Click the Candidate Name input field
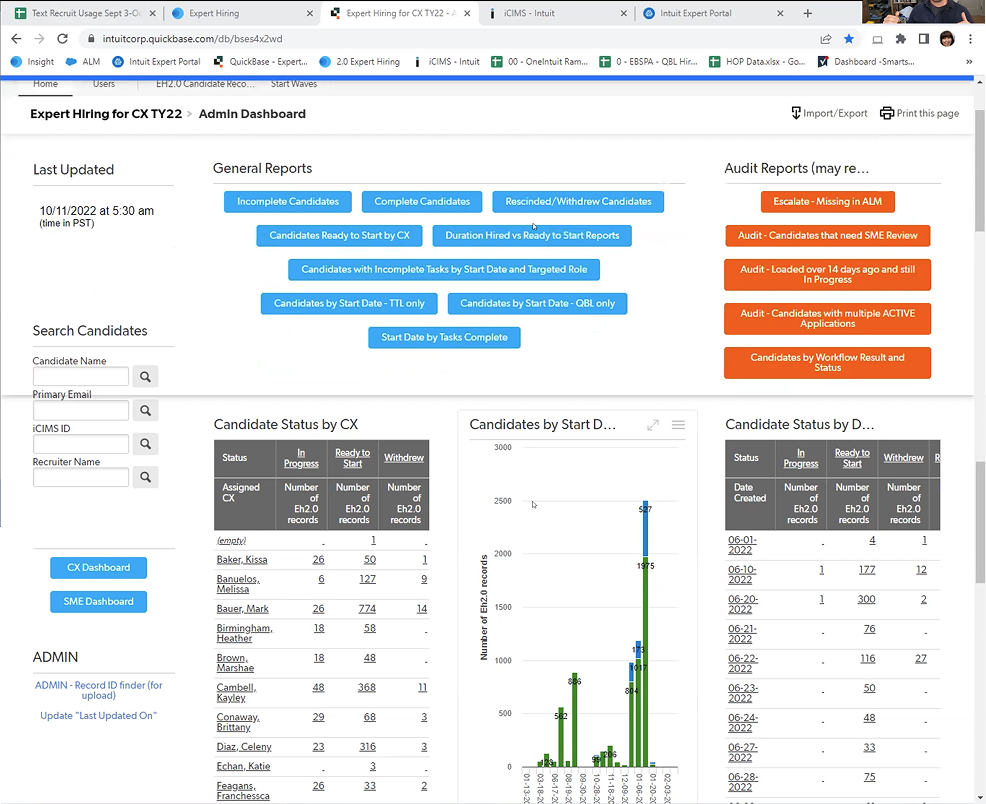The height and width of the screenshot is (804, 986). pos(80,377)
